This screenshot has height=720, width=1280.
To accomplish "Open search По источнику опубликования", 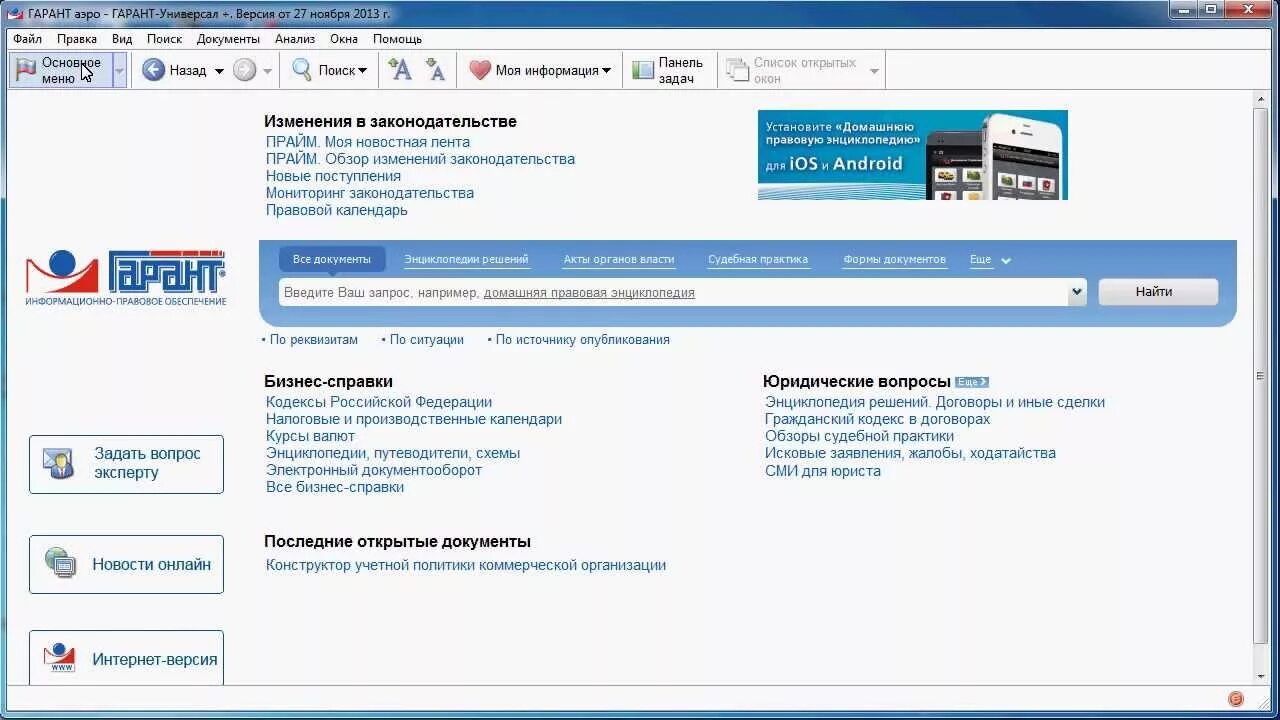I will (x=582, y=339).
